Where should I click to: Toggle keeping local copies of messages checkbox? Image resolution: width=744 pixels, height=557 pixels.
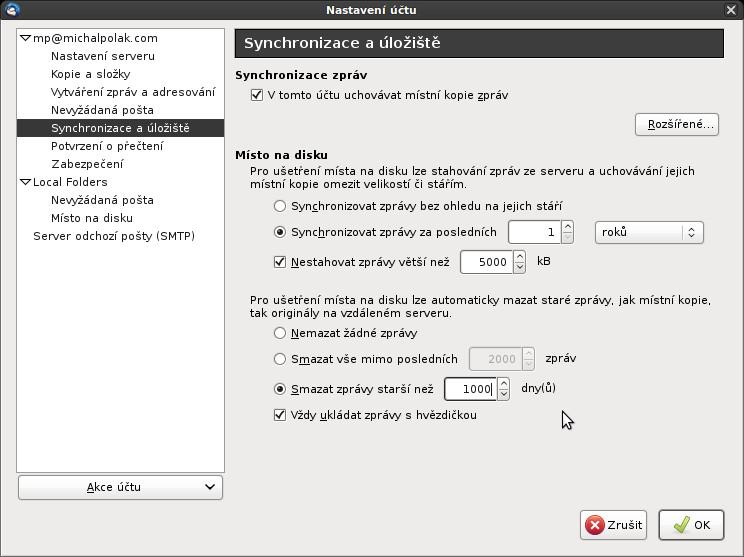(x=257, y=95)
